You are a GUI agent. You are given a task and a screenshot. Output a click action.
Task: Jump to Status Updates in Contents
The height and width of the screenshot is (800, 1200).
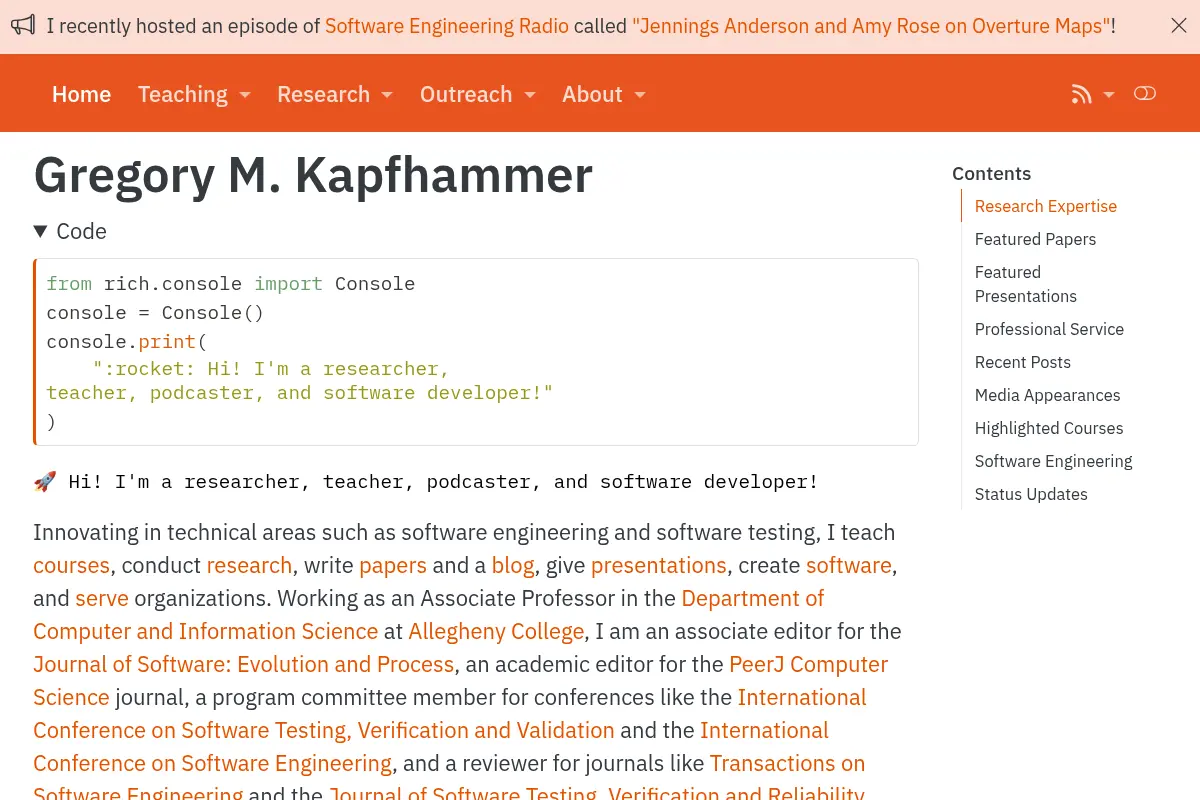point(1031,494)
